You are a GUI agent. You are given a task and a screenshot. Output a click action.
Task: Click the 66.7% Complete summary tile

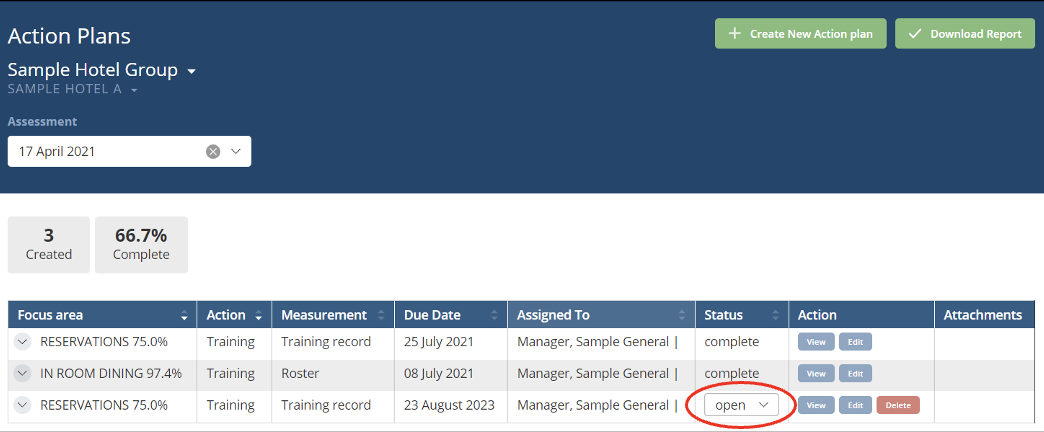coord(141,245)
